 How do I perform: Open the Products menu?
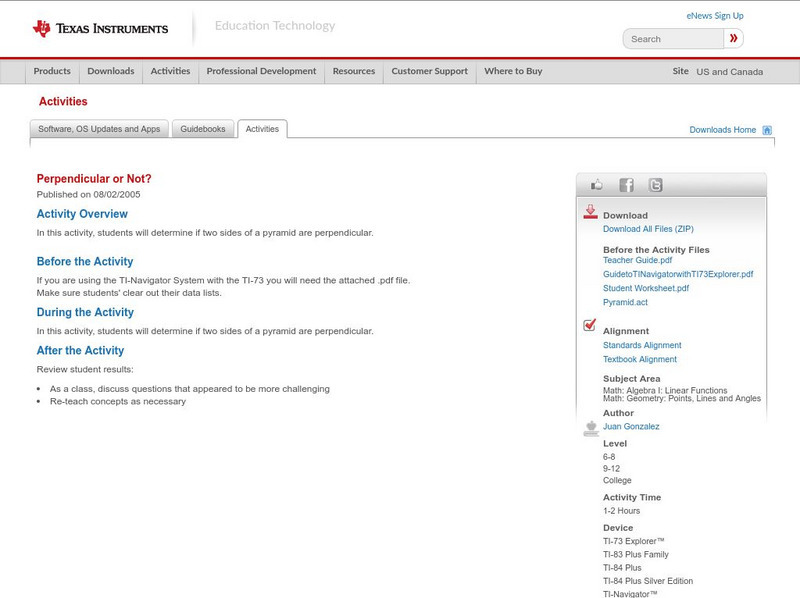tap(52, 72)
